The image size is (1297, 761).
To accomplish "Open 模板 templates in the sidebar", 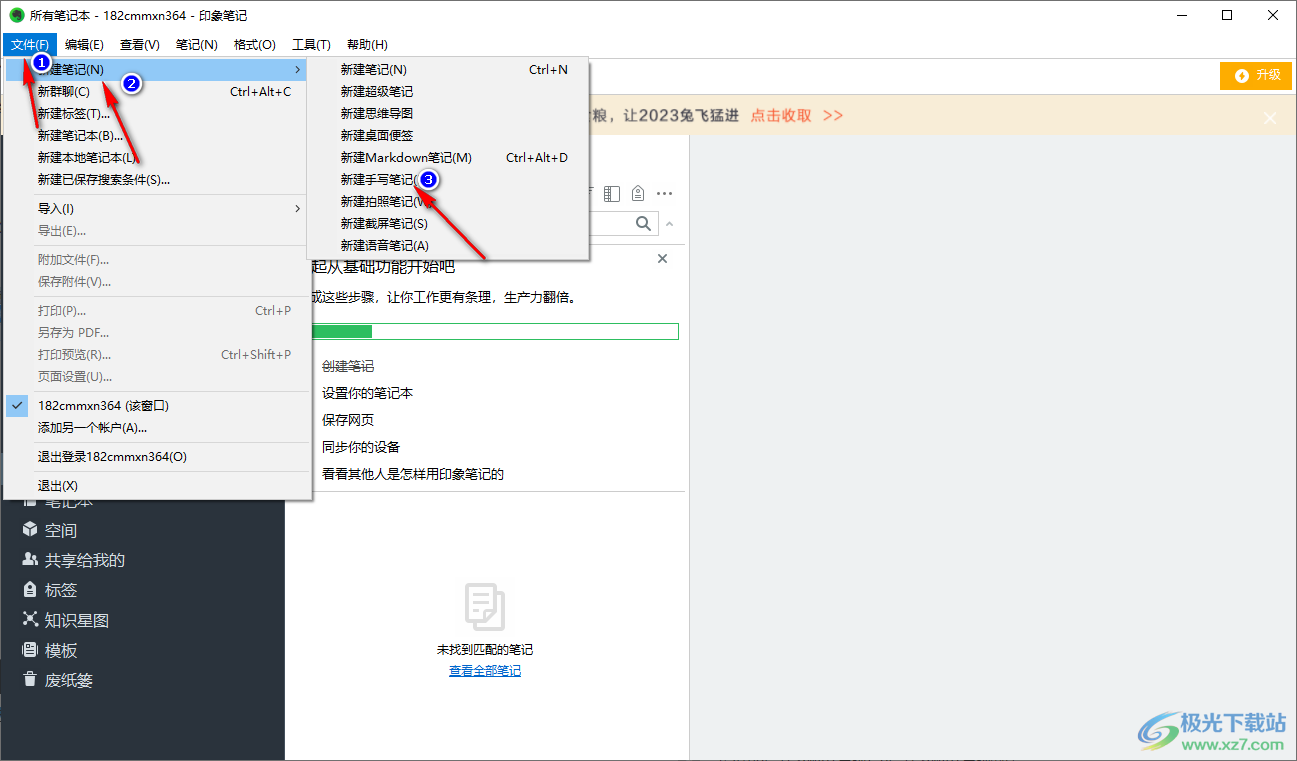I will point(50,650).
